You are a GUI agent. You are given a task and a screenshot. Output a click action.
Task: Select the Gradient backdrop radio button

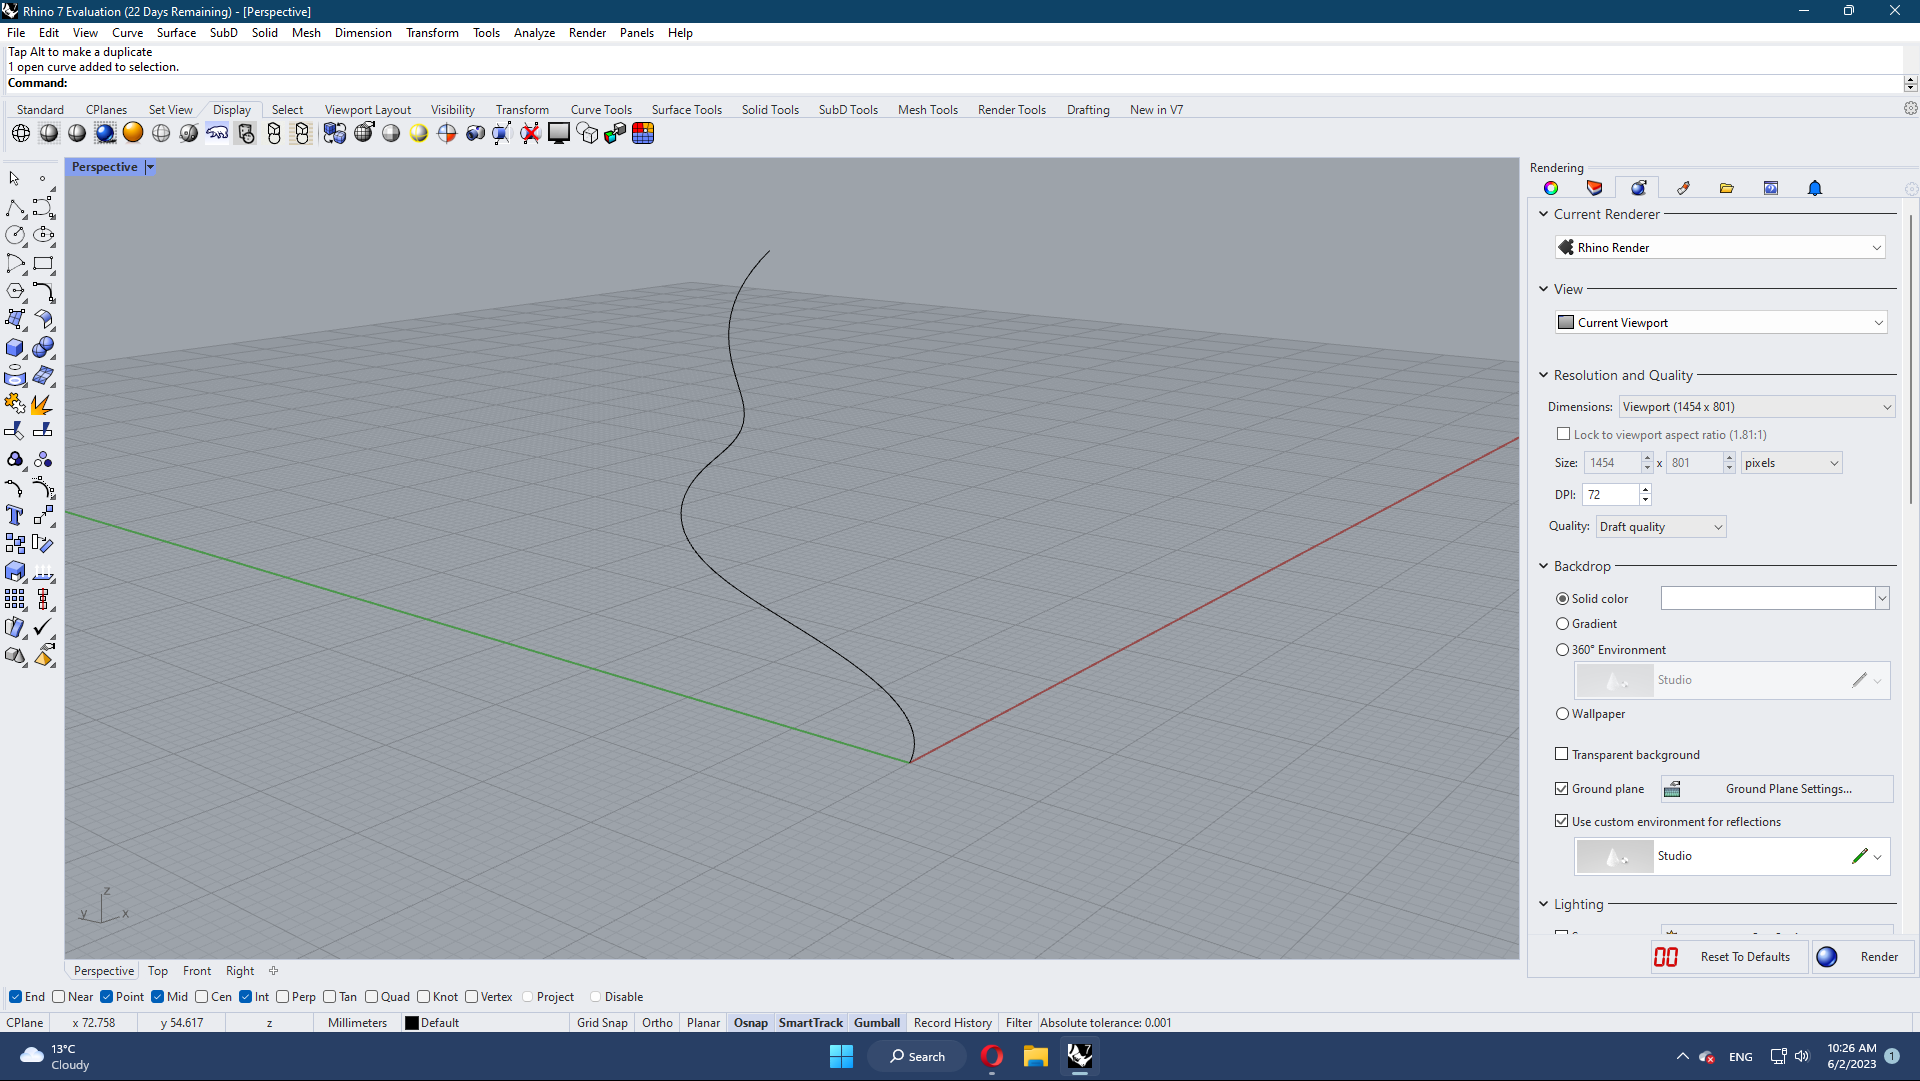[1562, 623]
